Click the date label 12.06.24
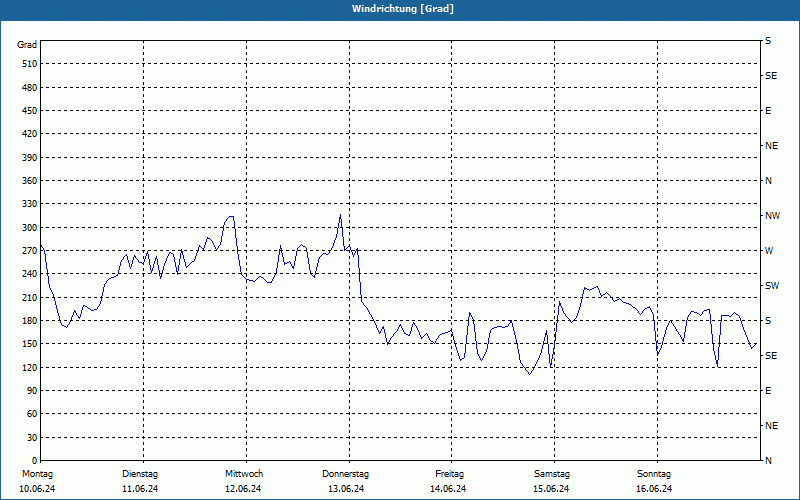 243,489
